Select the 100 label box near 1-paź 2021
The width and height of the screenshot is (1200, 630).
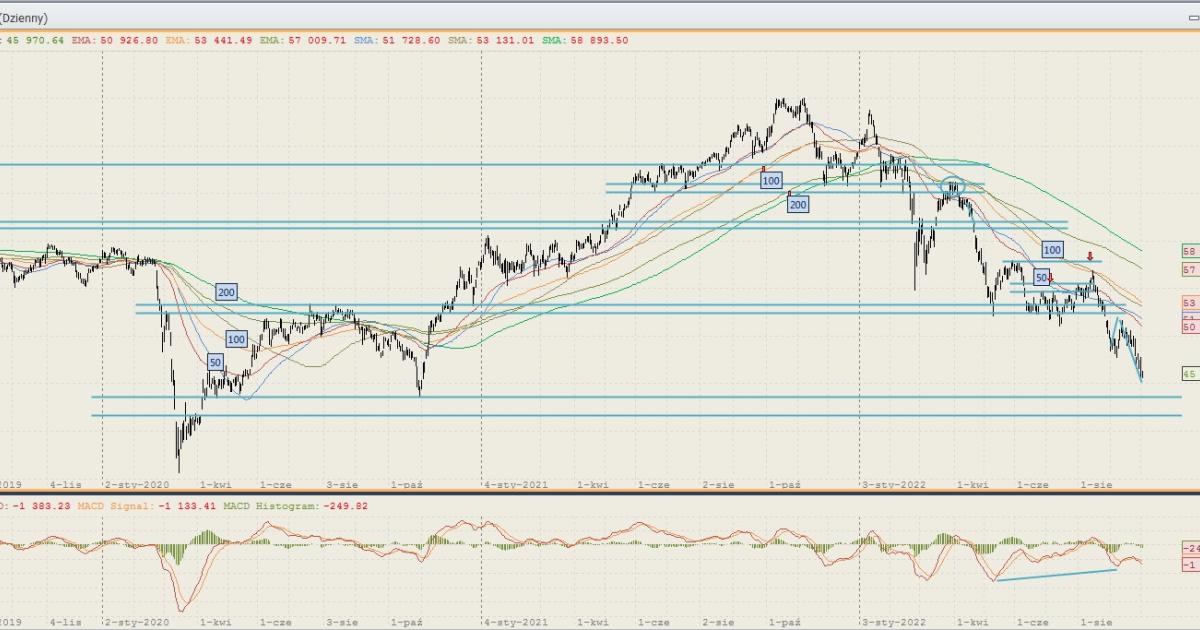coord(770,181)
